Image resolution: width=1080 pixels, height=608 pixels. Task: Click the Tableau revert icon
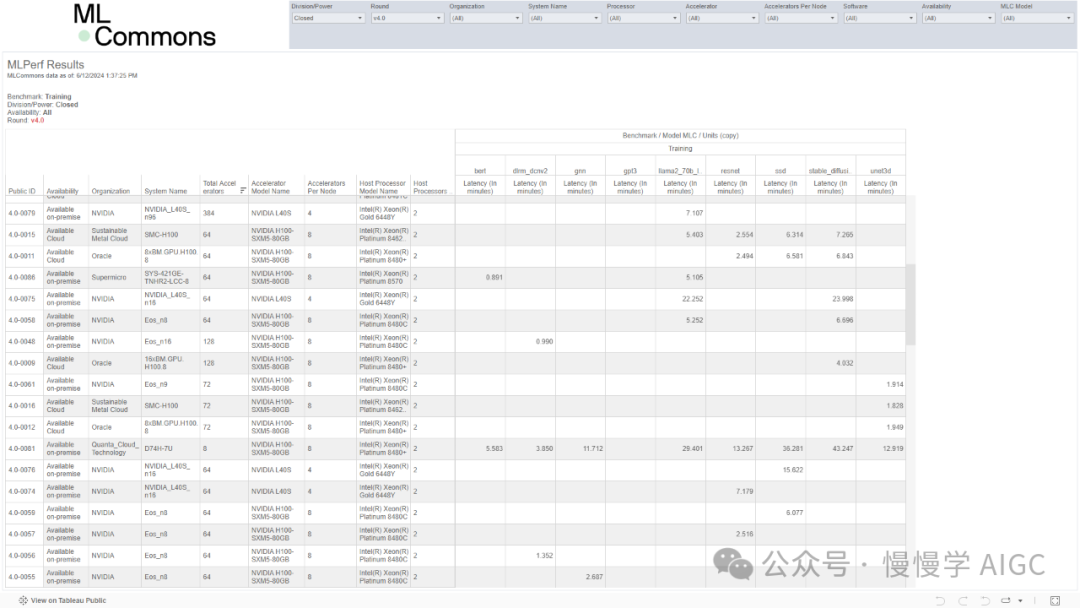click(x=985, y=600)
